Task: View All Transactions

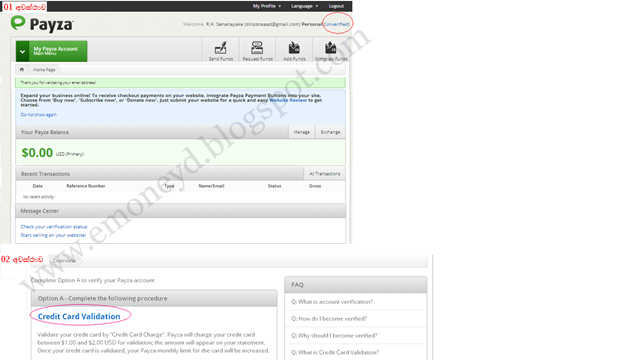Action: pos(324,174)
